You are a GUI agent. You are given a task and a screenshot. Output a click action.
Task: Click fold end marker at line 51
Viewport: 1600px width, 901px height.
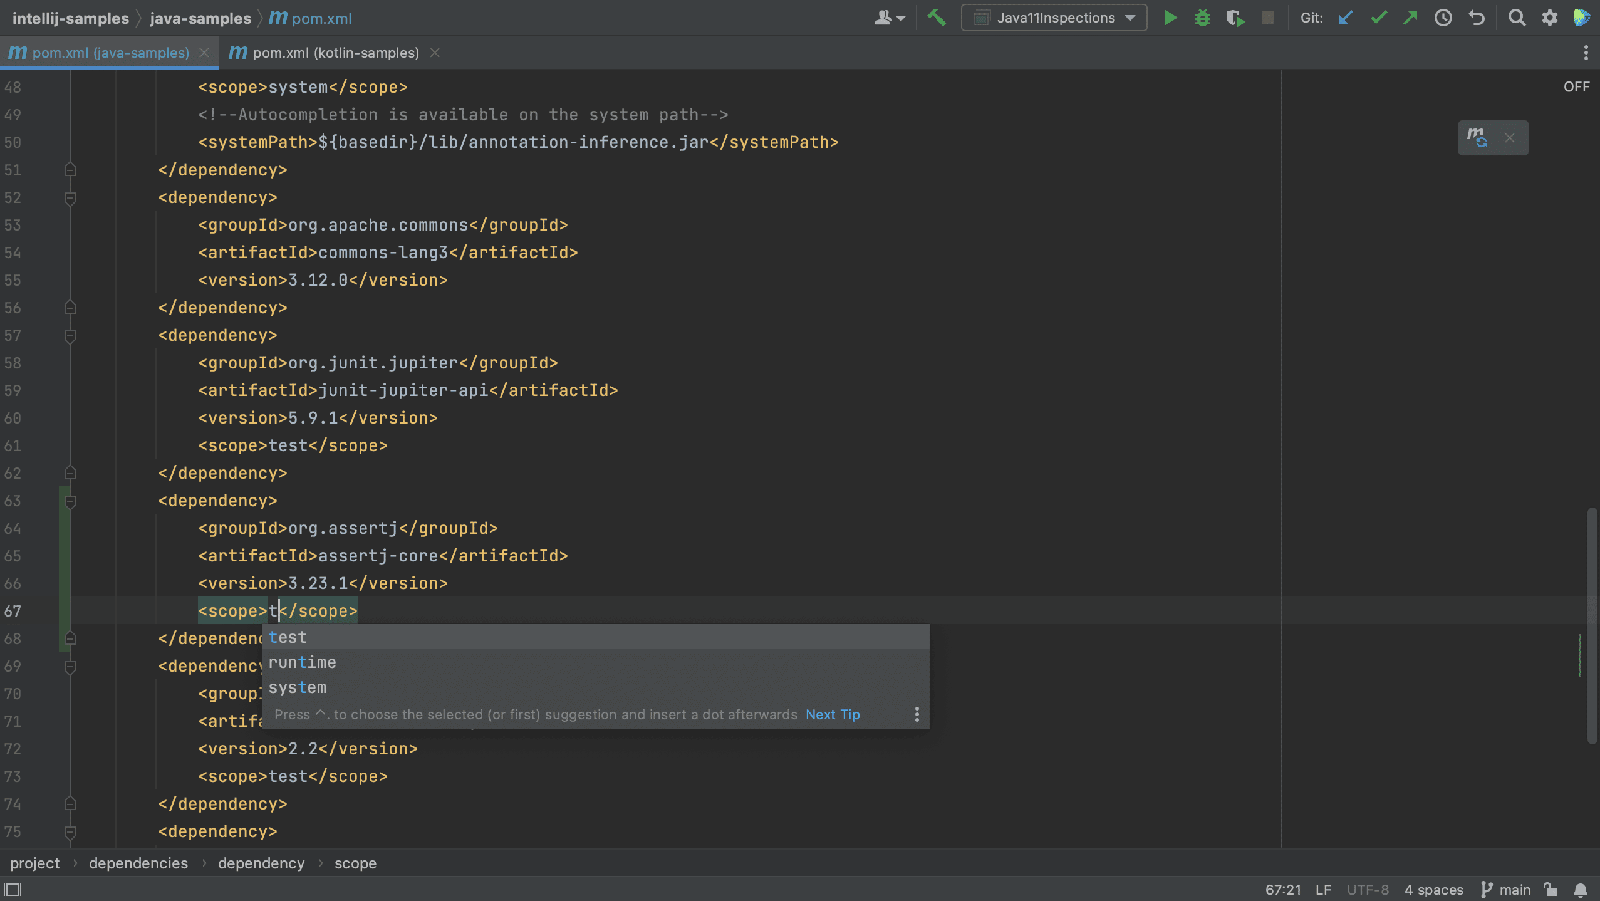click(x=70, y=170)
